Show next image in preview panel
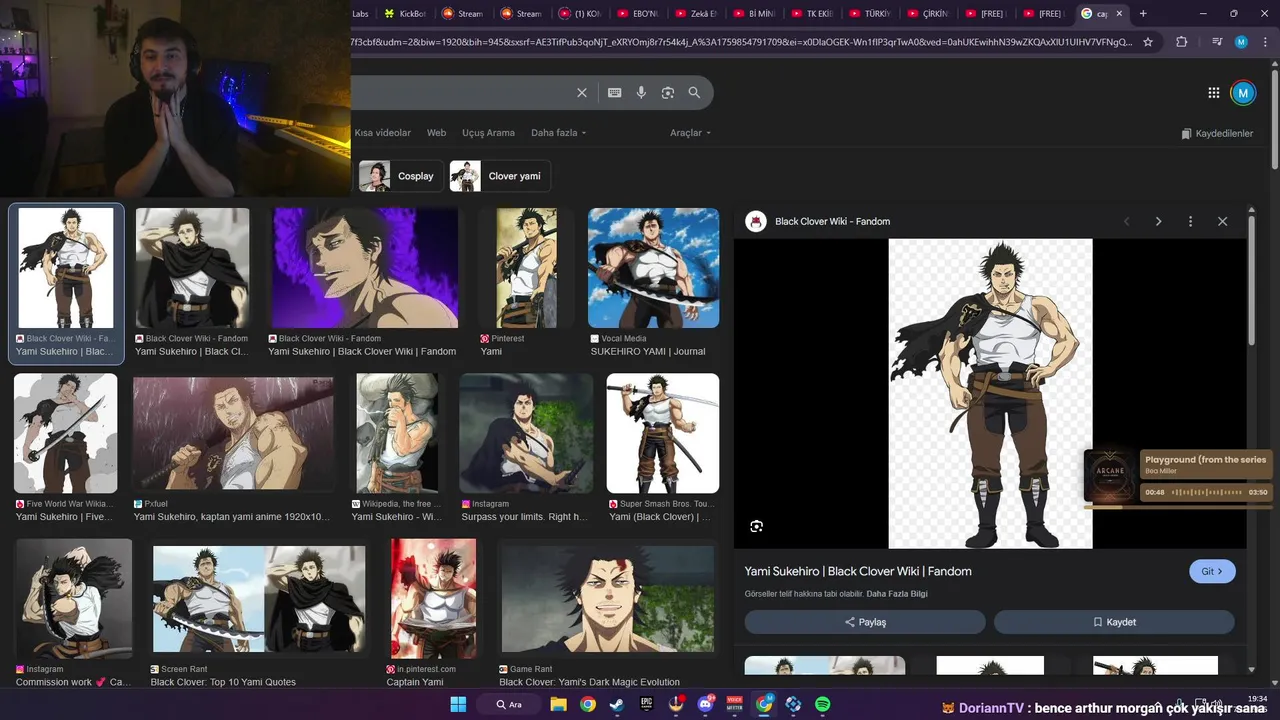 [1158, 221]
